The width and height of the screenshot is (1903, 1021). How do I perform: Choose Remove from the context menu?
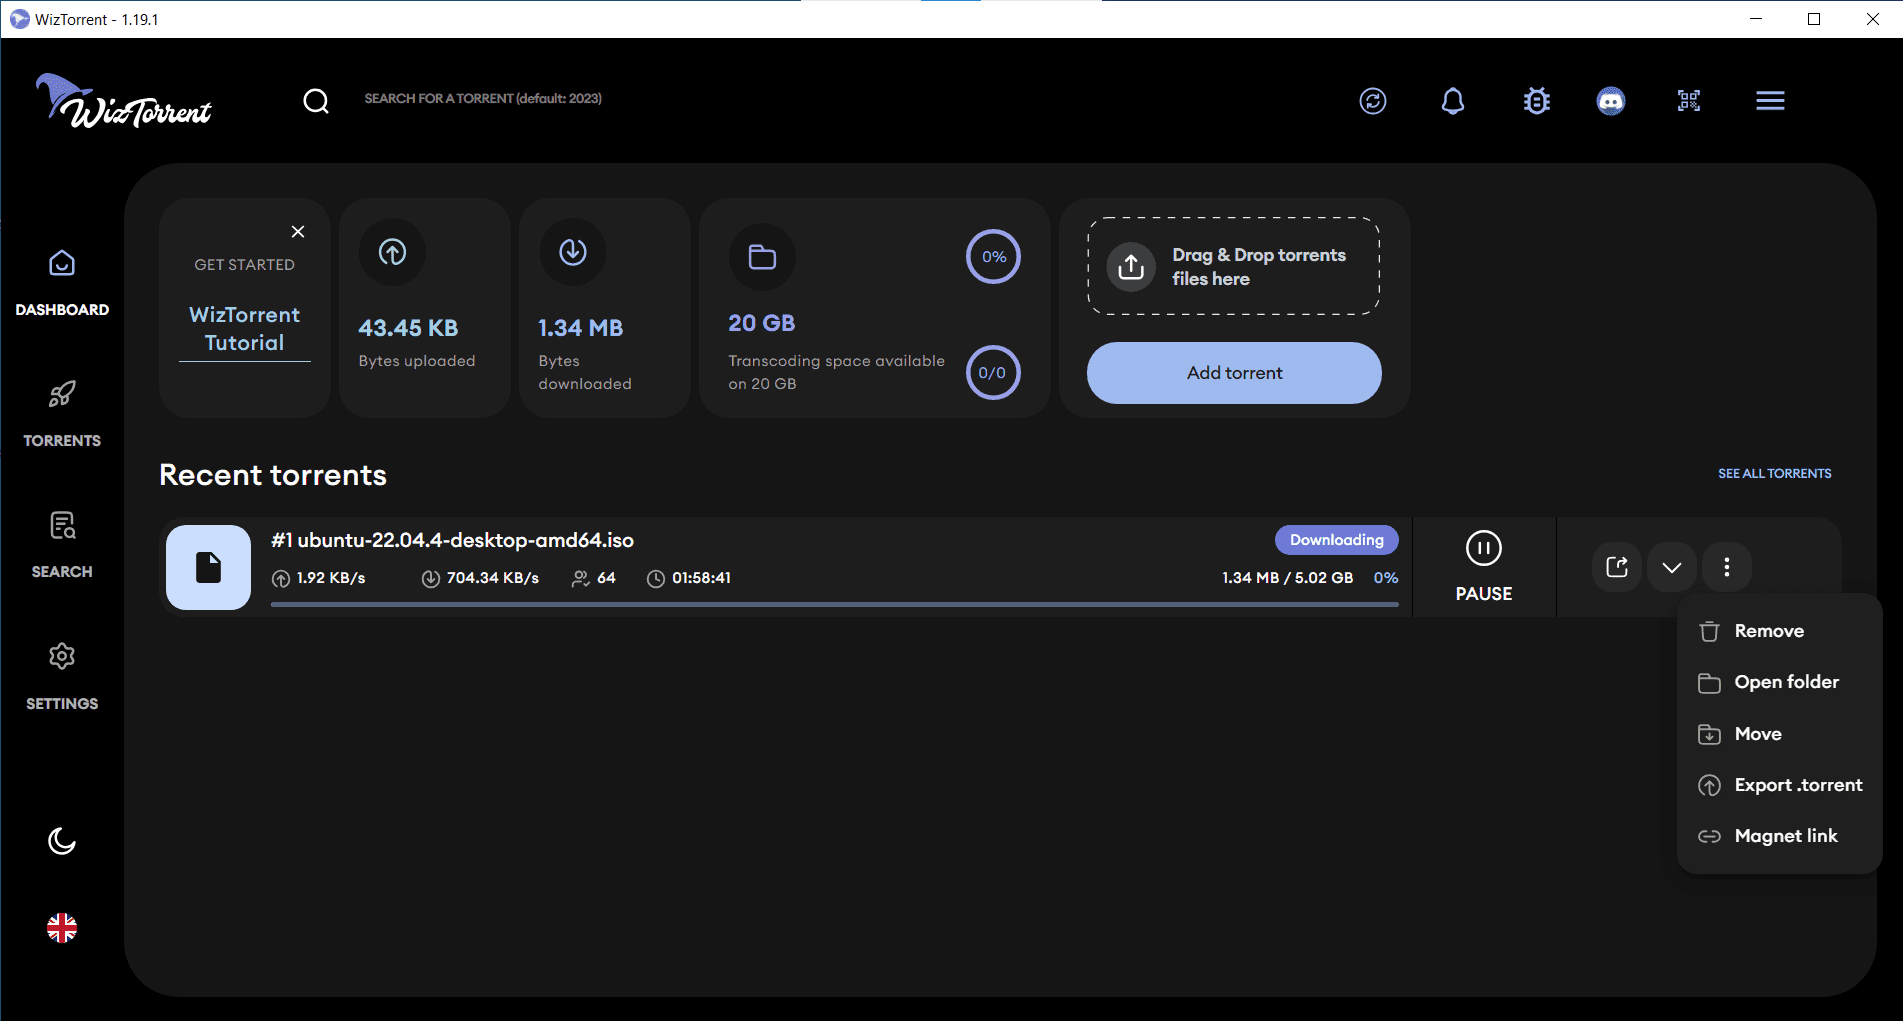tap(1780, 631)
